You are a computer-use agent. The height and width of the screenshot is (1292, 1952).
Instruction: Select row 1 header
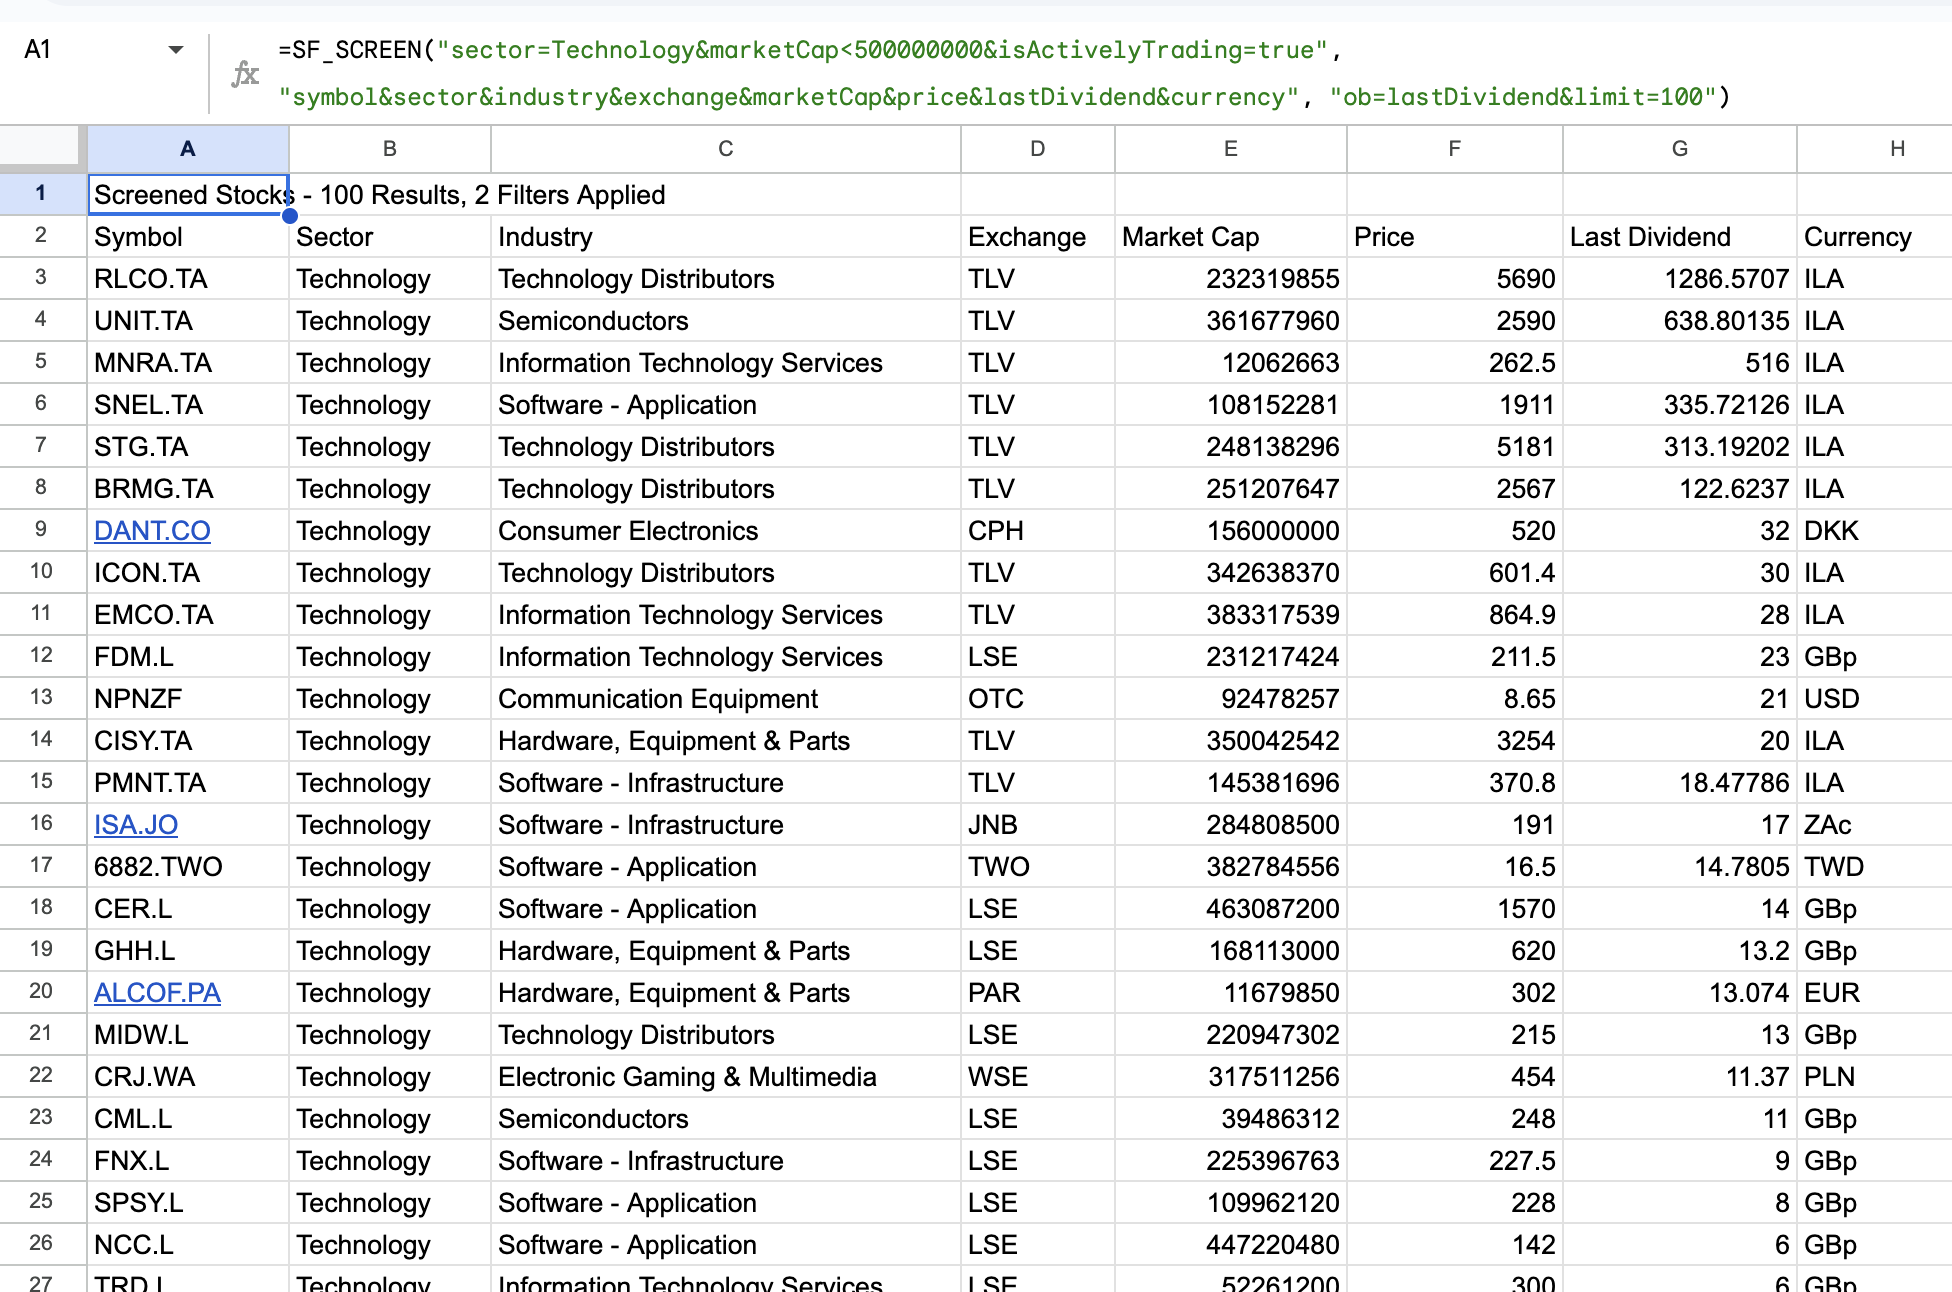pyautogui.click(x=41, y=194)
